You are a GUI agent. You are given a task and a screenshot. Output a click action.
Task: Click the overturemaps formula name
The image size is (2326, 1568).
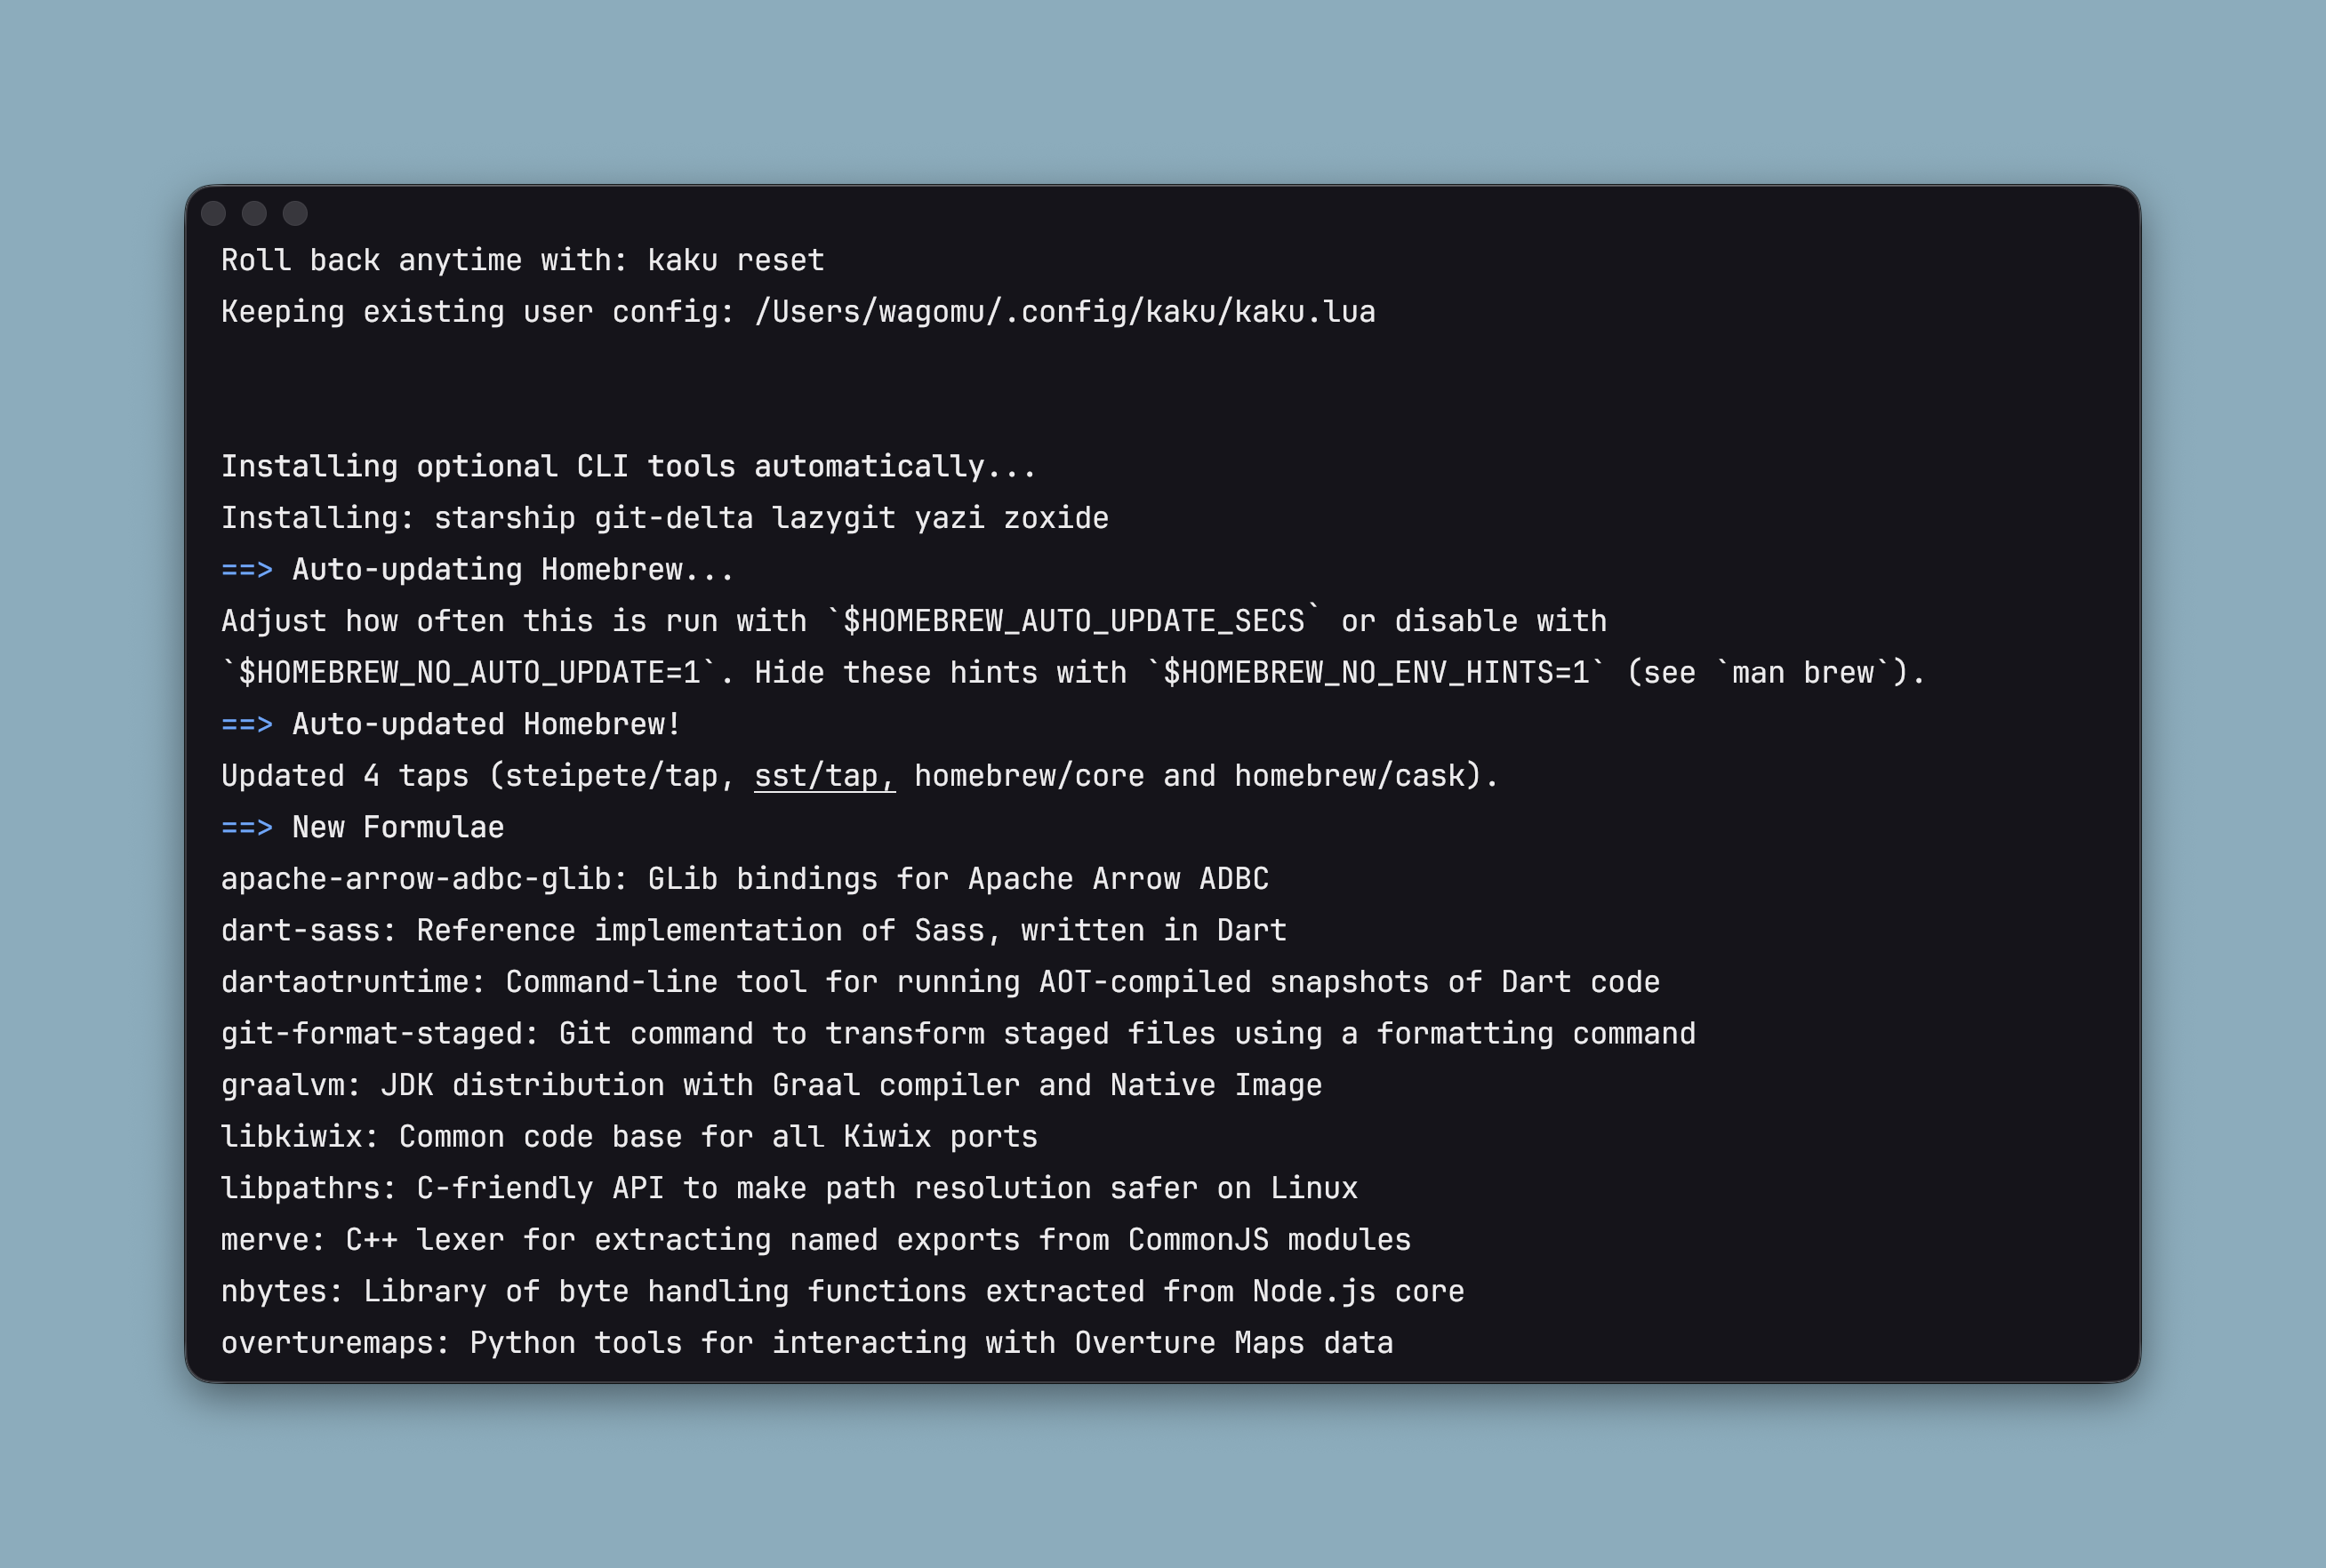tap(326, 1343)
